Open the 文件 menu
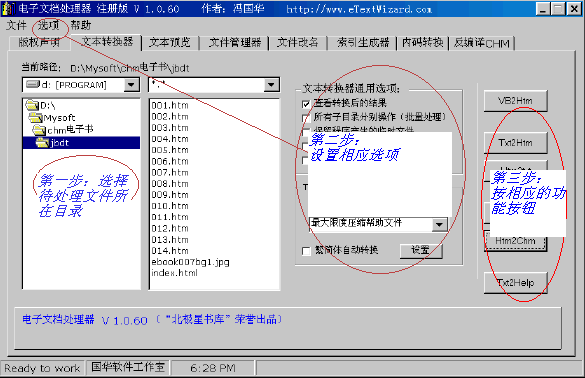 (16, 25)
